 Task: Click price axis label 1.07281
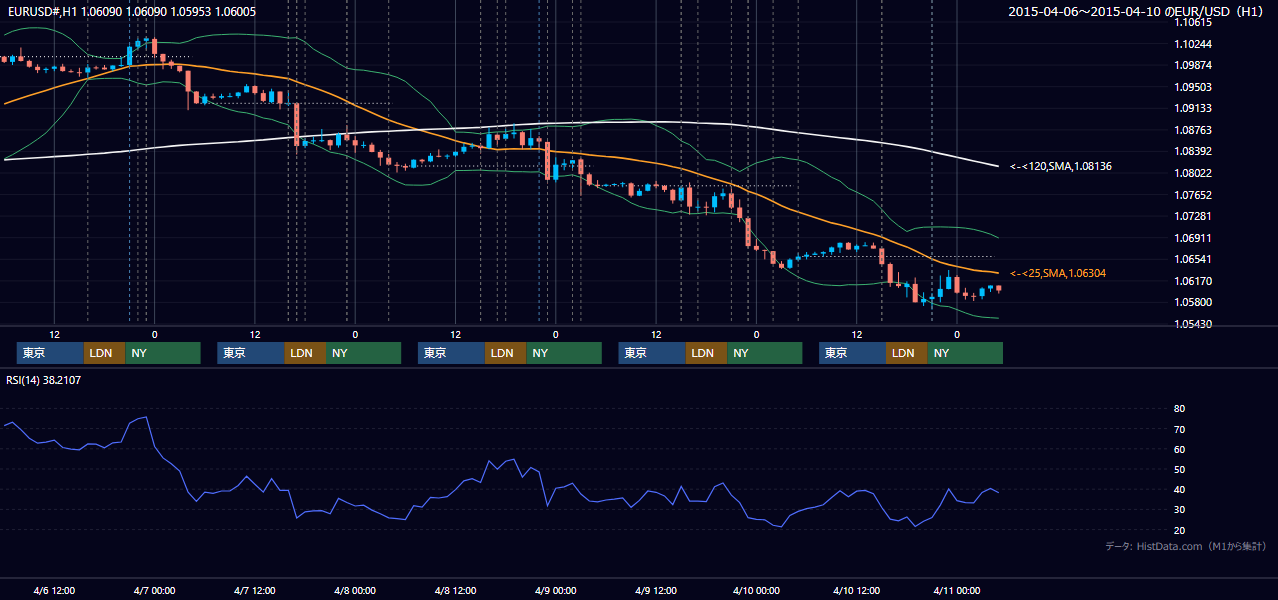1193,216
